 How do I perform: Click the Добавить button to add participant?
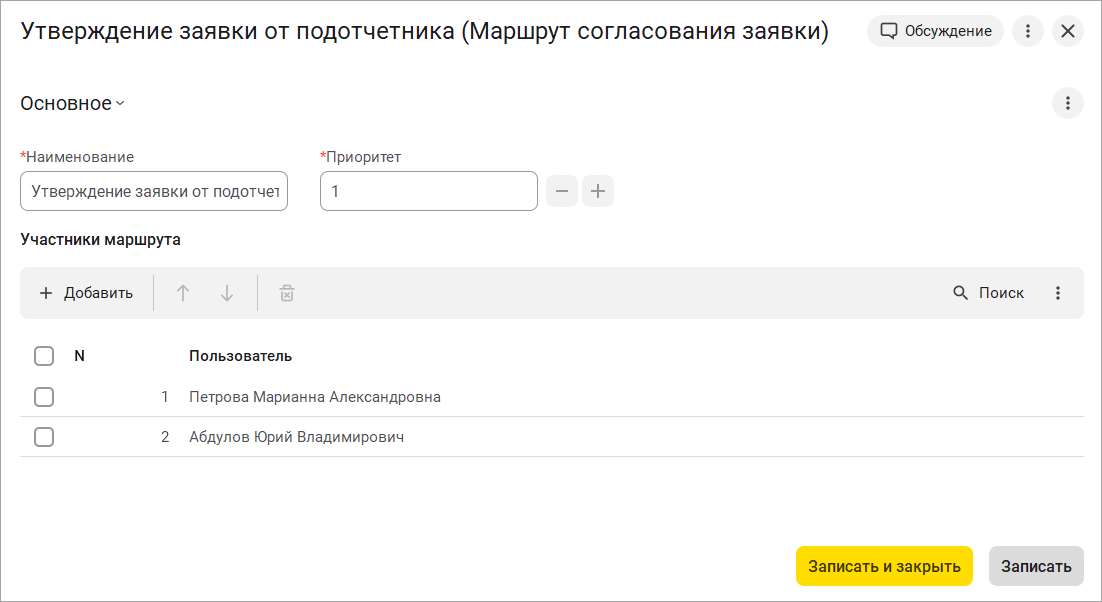click(x=86, y=293)
